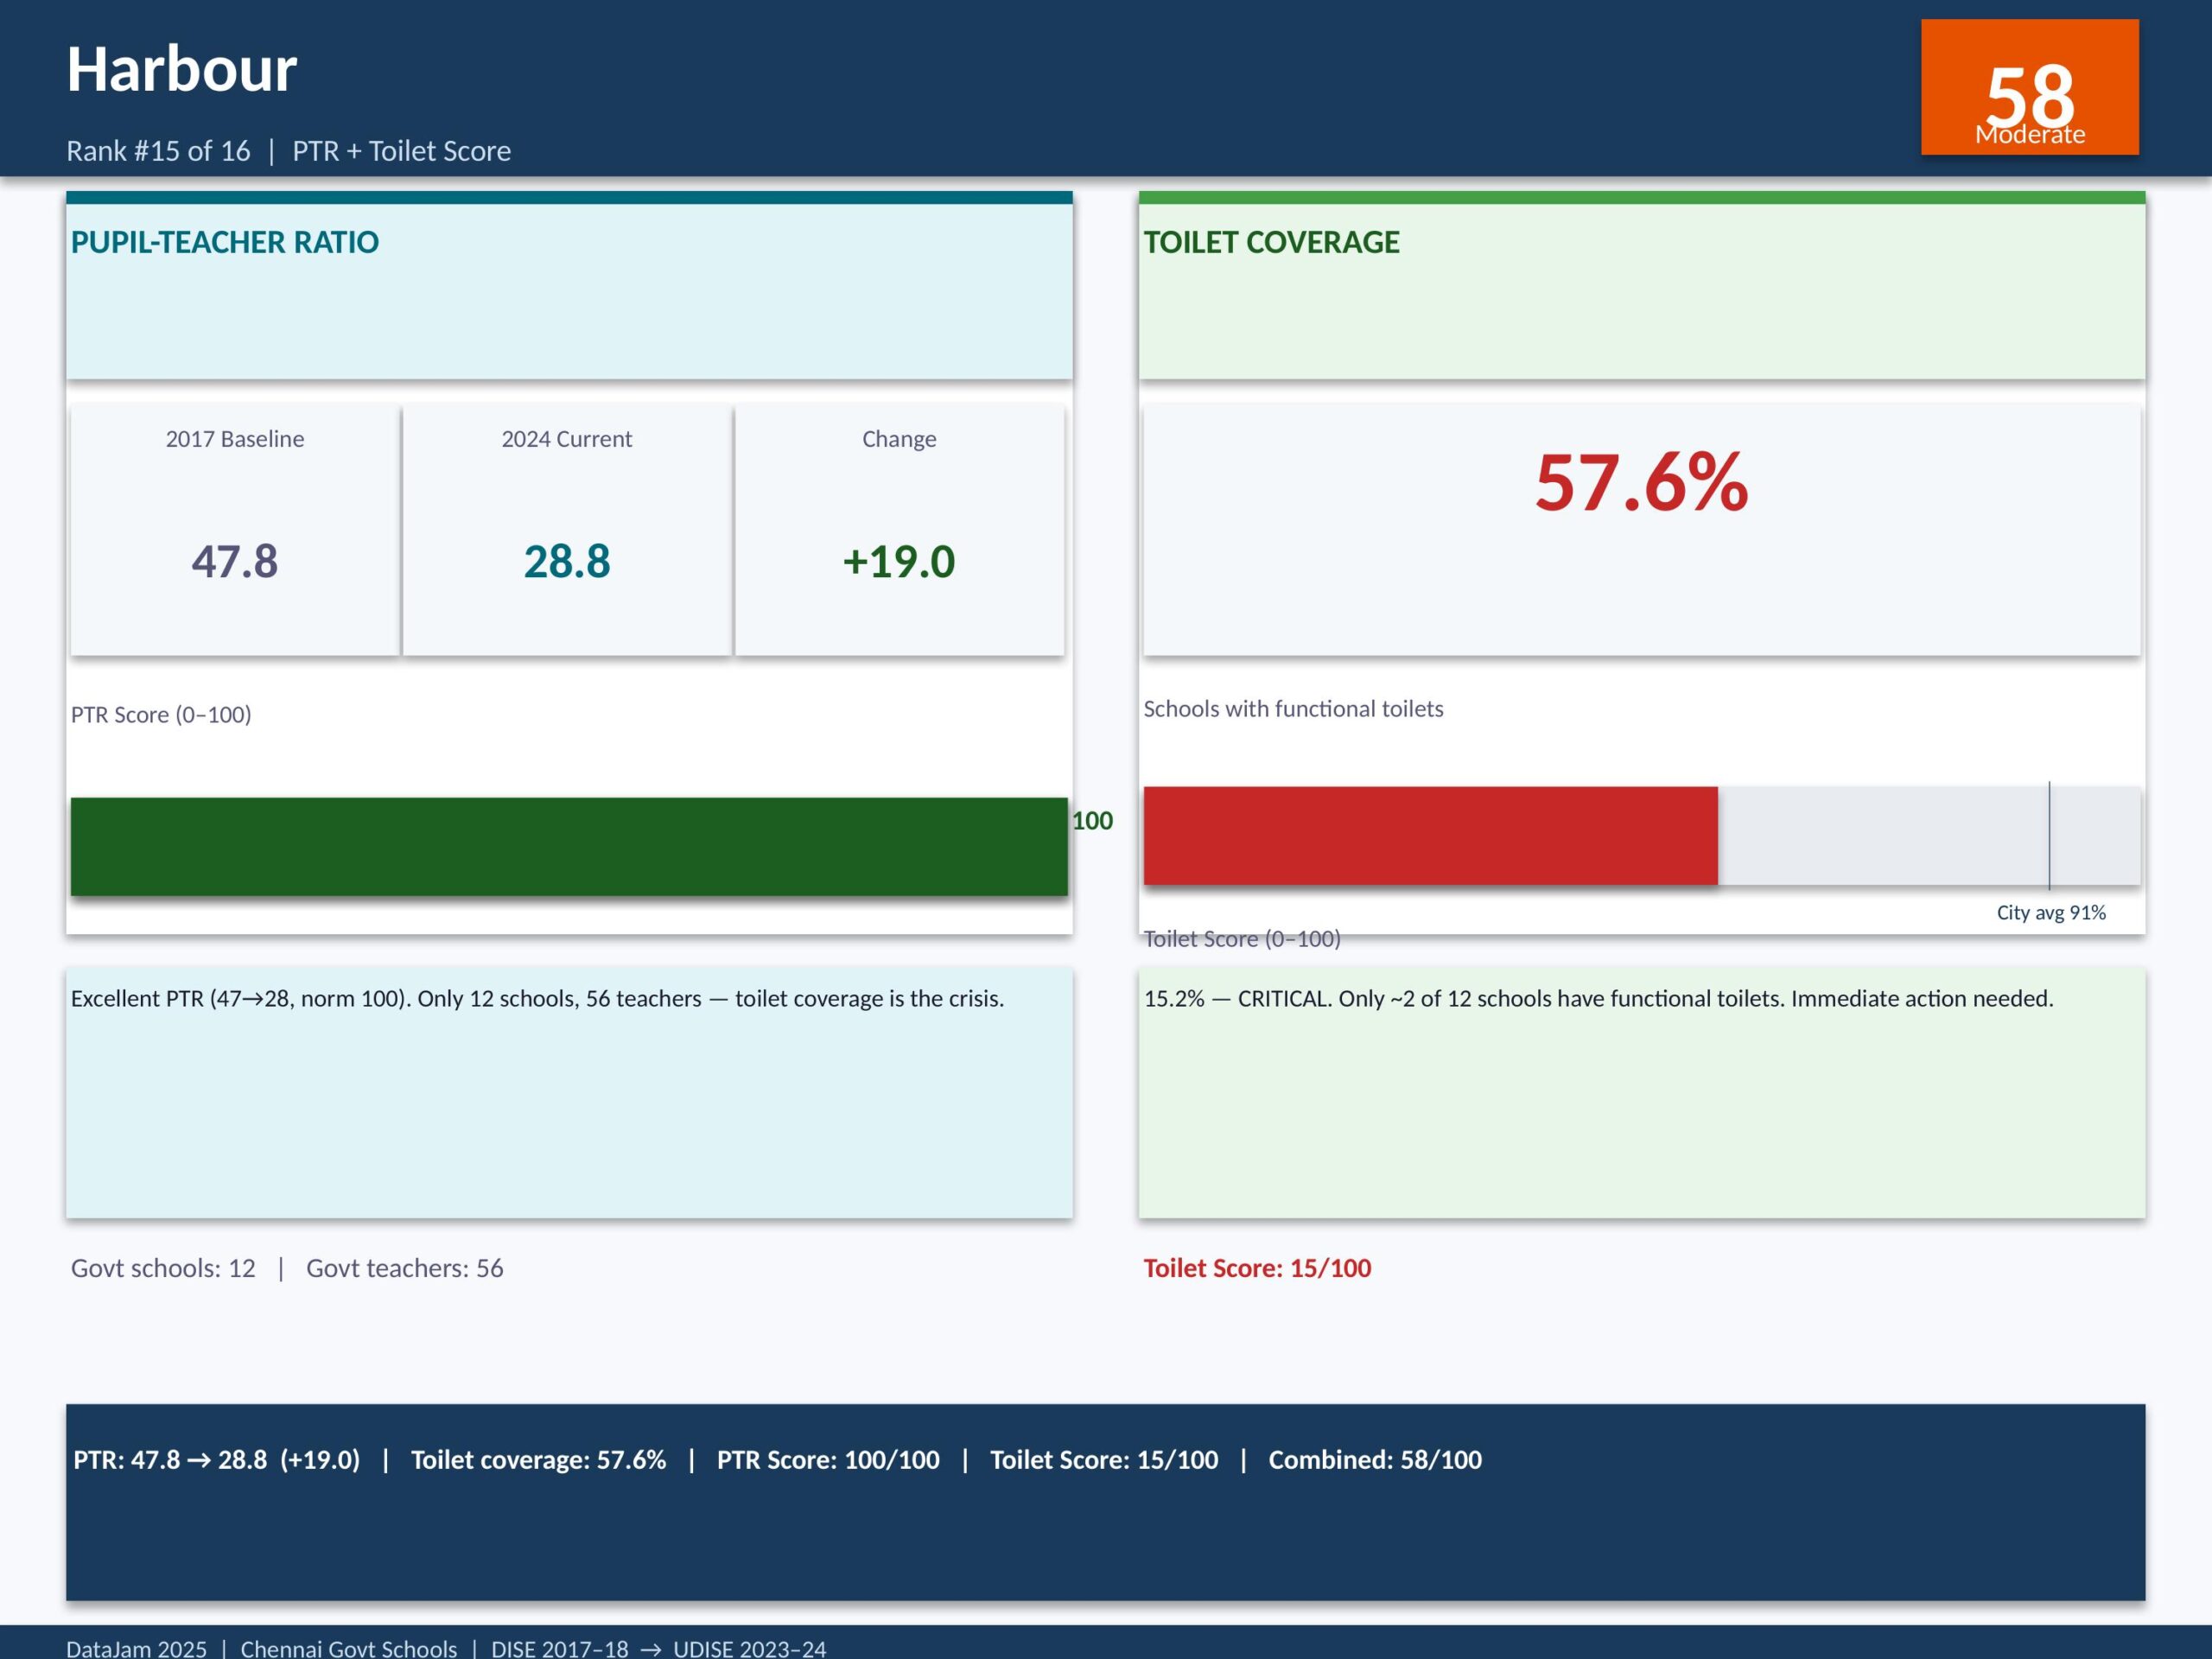Click the TOILET COVERAGE panel header
2212x1659 pixels.
pyautogui.click(x=1271, y=242)
